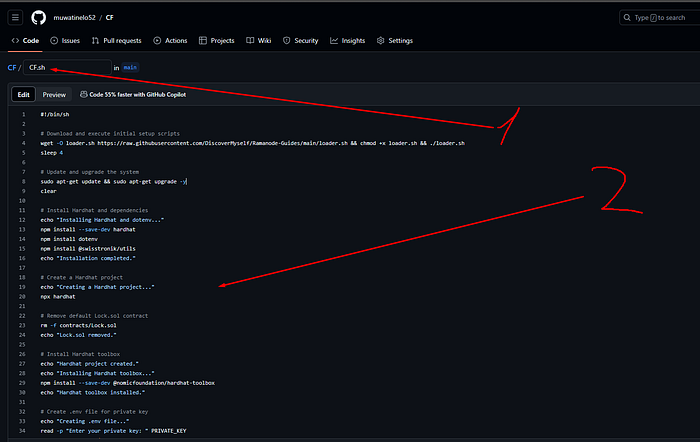
Task: Click the '# Install Hardhat and dependencies' comment
Action: click(x=94, y=210)
